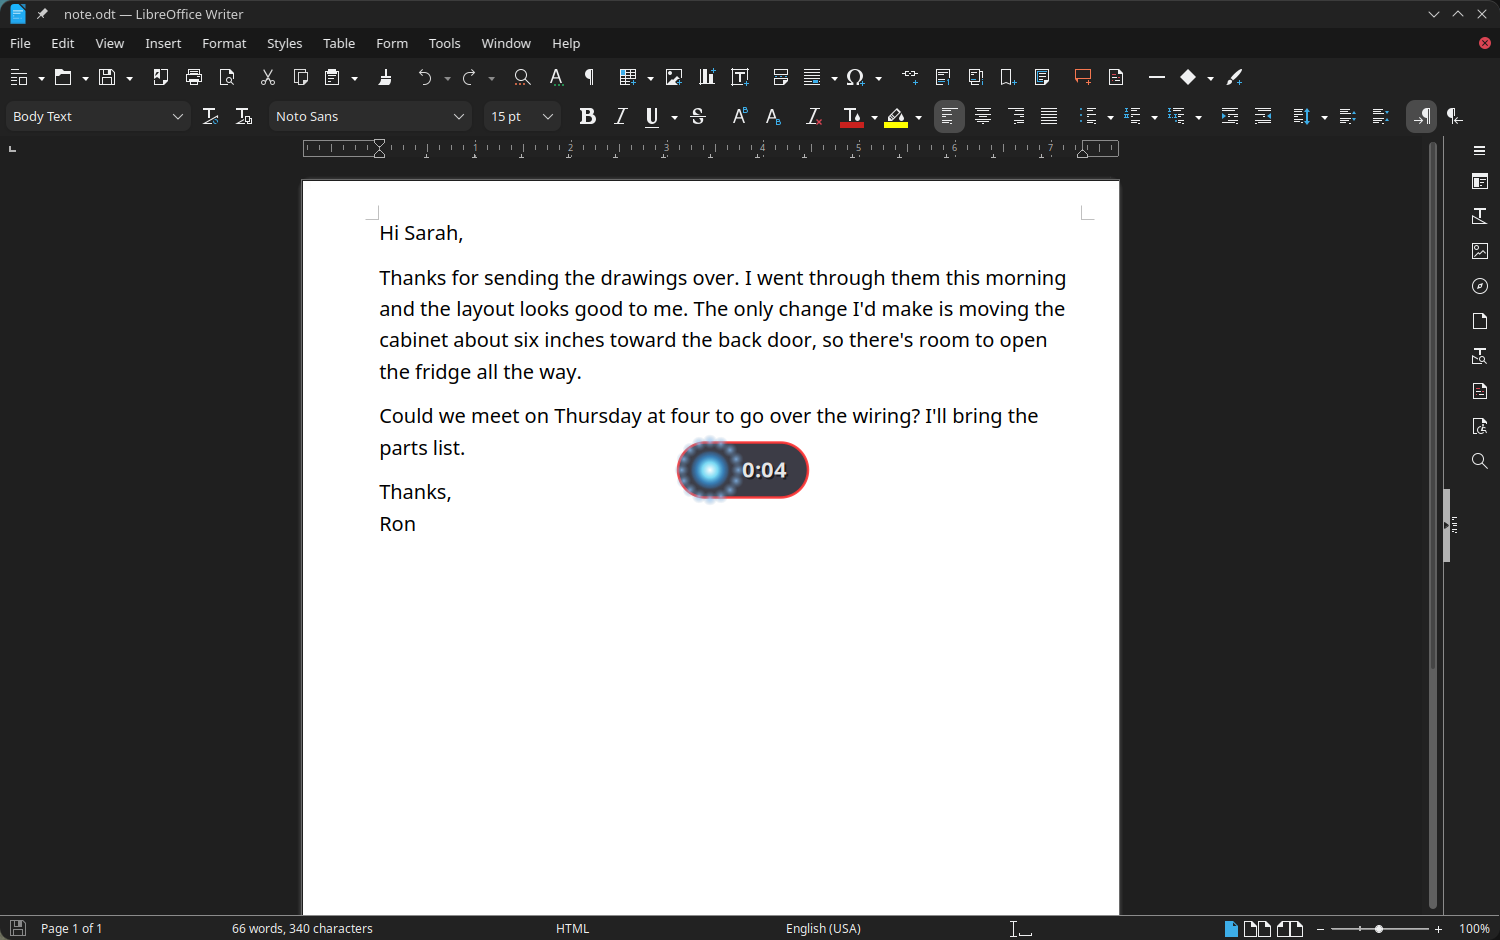Increase paragraph indent

coord(1230,117)
